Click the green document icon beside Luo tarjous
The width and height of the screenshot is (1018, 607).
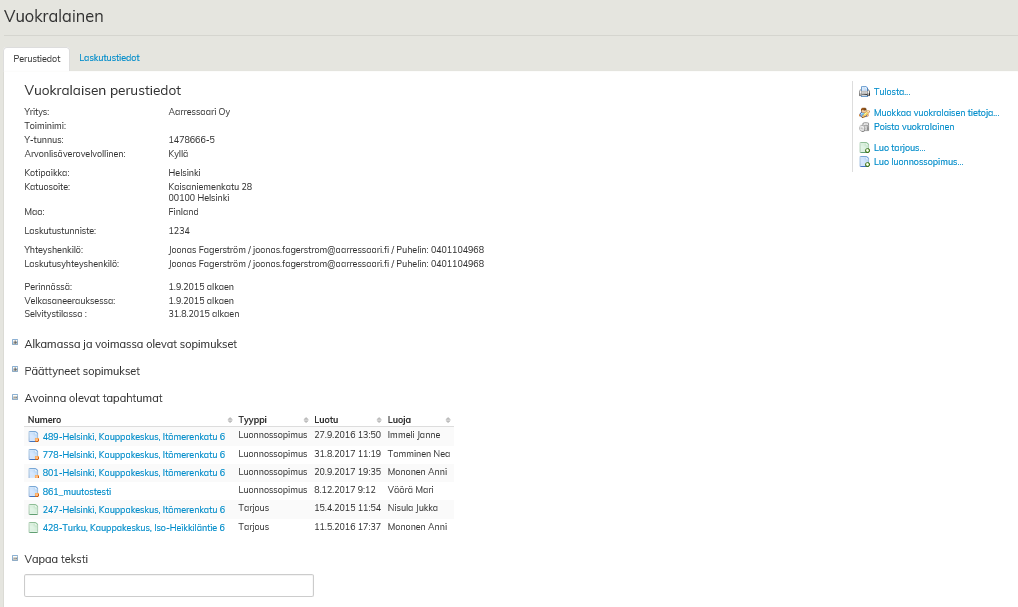pos(864,148)
